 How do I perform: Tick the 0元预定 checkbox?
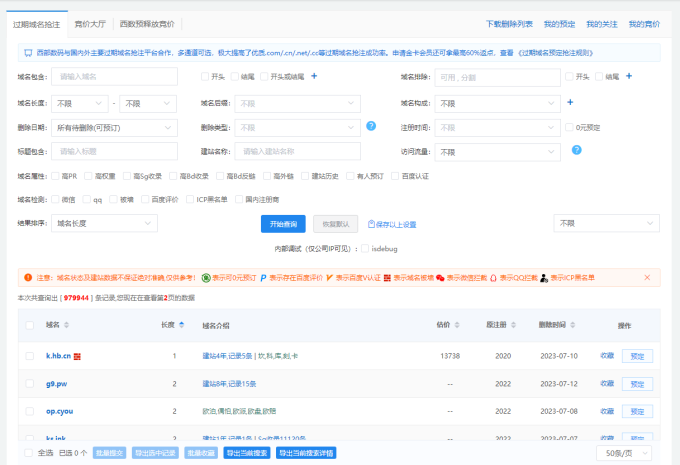pos(569,127)
